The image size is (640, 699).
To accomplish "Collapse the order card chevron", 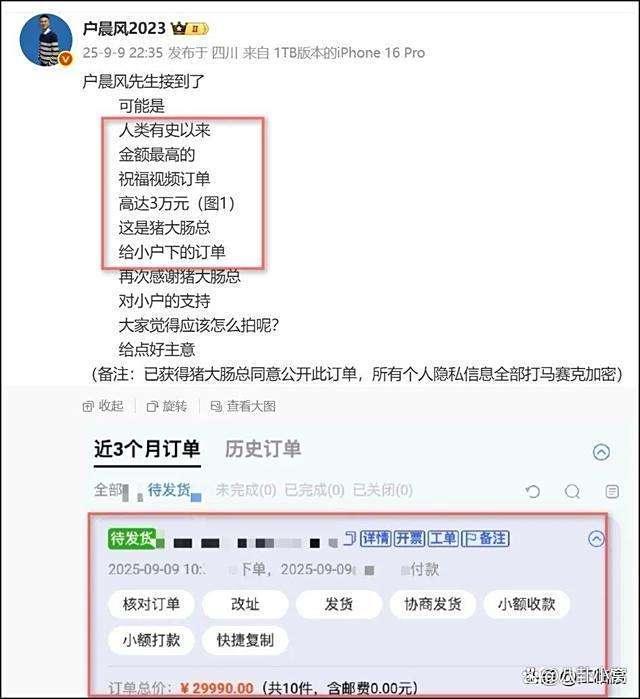I will 596,539.
